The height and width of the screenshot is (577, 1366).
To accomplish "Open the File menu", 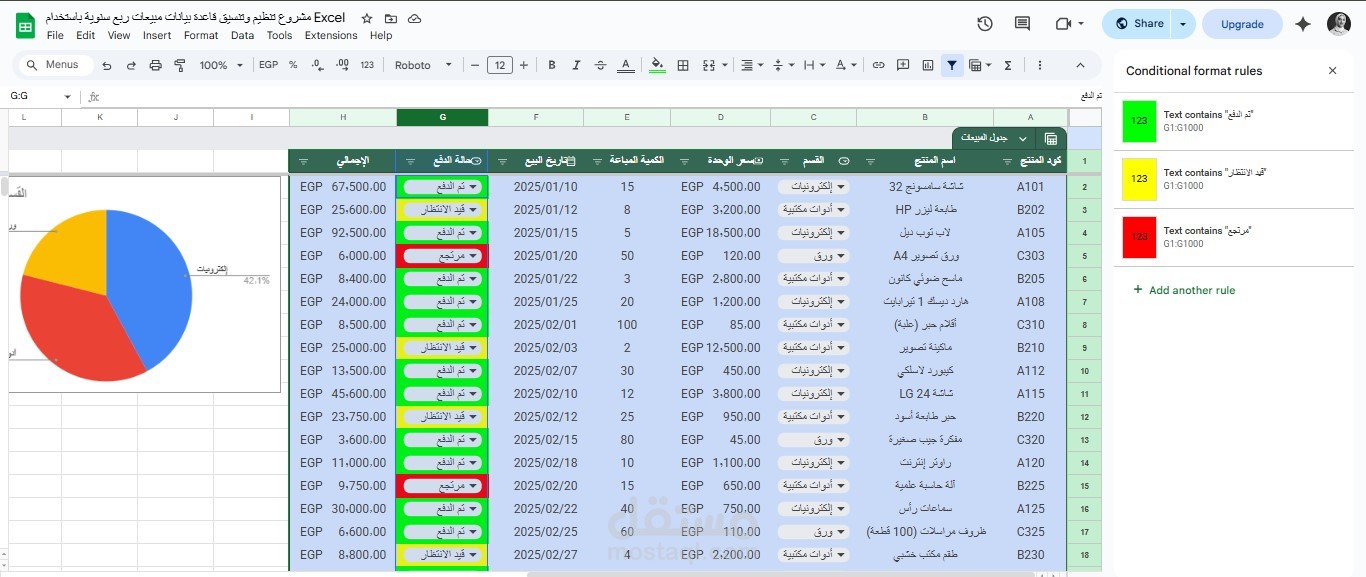I will click(x=55, y=35).
